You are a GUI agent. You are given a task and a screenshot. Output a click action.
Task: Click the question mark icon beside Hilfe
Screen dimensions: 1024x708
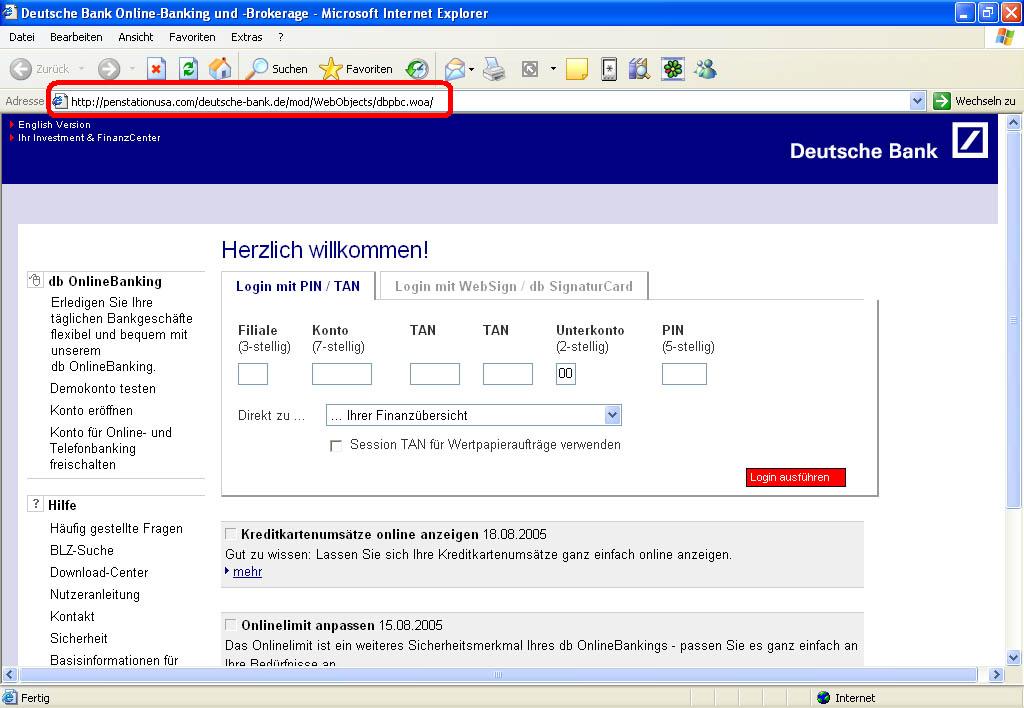(35, 504)
